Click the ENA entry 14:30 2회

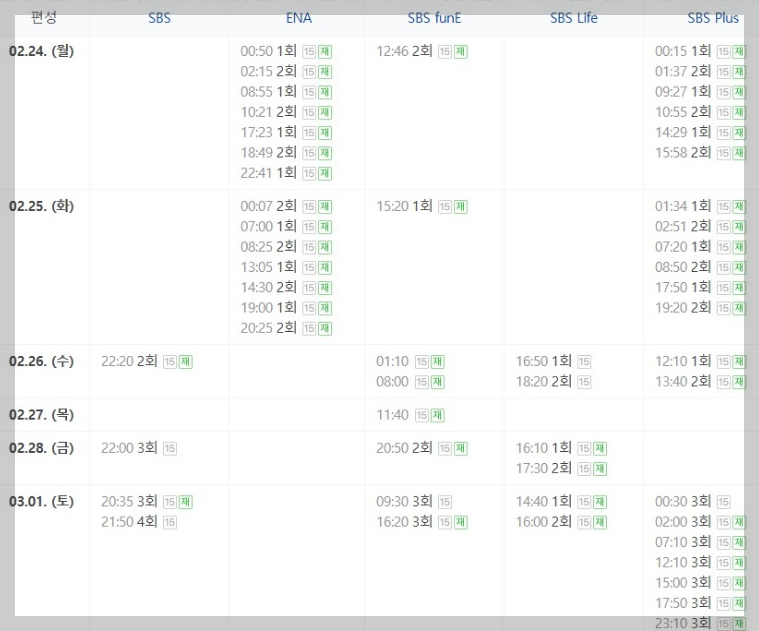(x=269, y=288)
